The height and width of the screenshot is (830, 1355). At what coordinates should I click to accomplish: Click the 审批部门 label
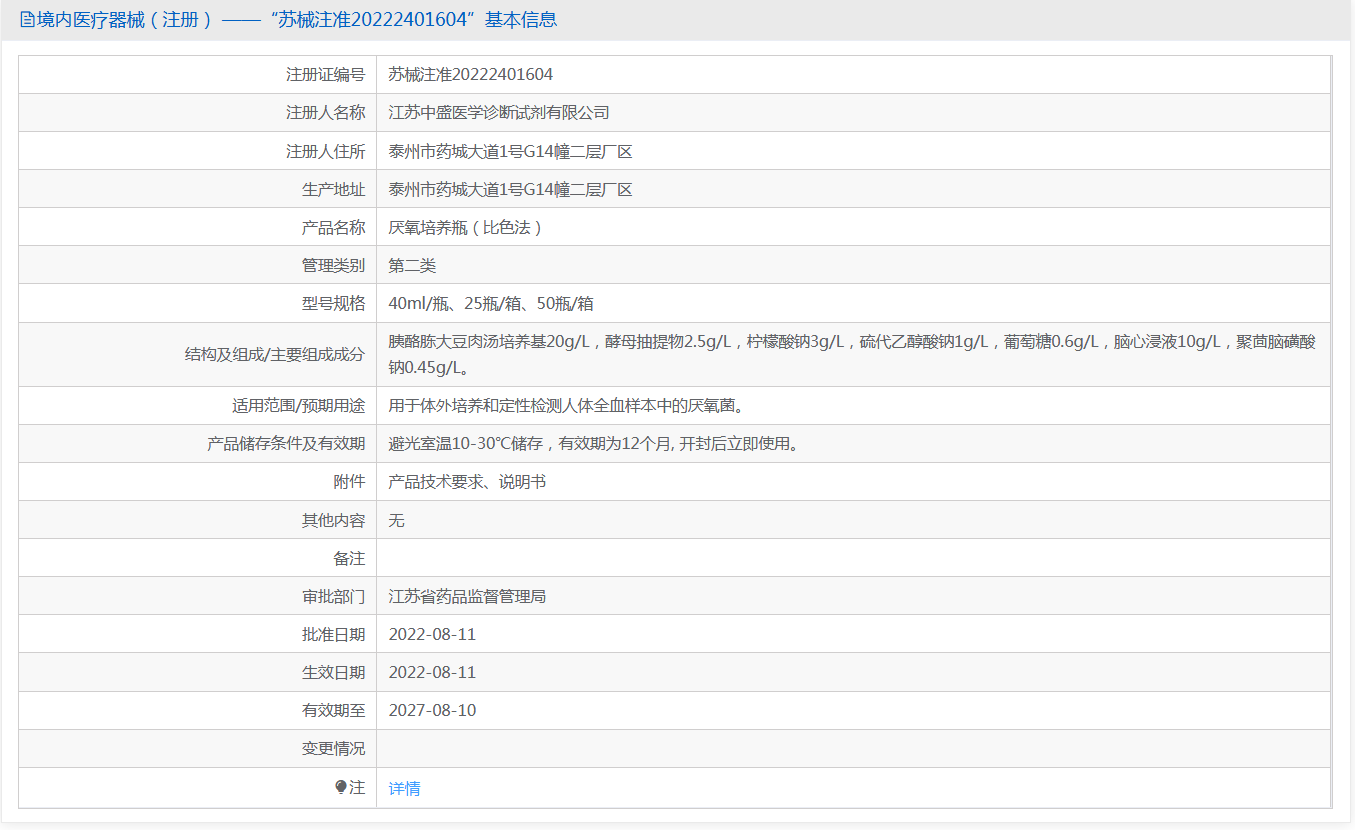pos(334,596)
